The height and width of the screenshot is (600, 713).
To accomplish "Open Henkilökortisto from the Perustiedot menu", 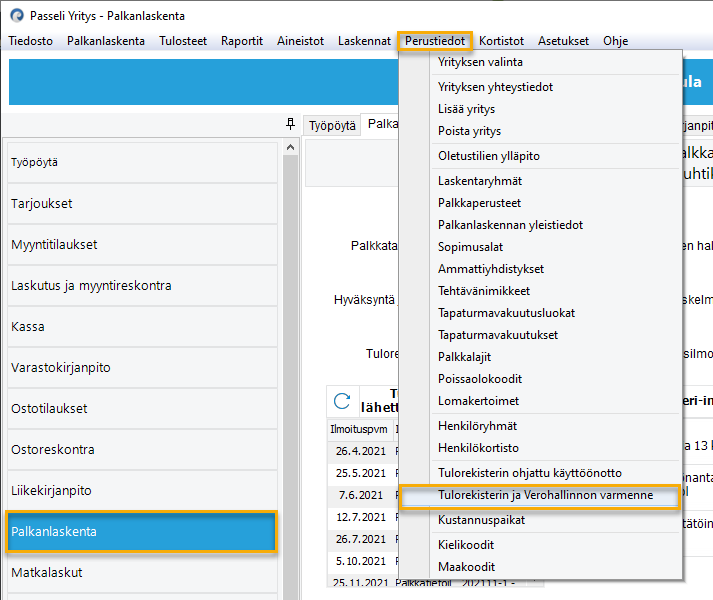I will point(478,448).
